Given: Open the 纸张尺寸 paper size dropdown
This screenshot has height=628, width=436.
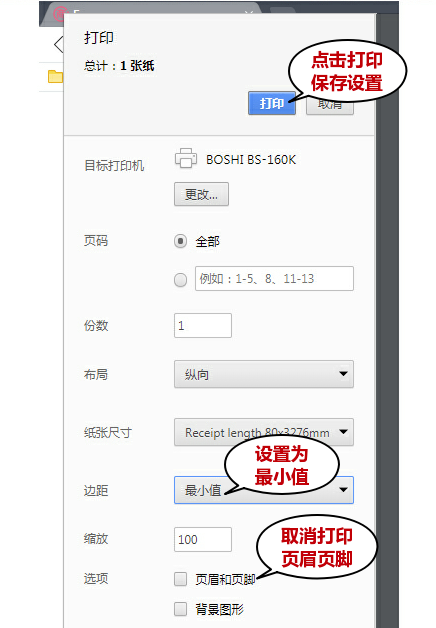Looking at the screenshot, I should point(263,432).
